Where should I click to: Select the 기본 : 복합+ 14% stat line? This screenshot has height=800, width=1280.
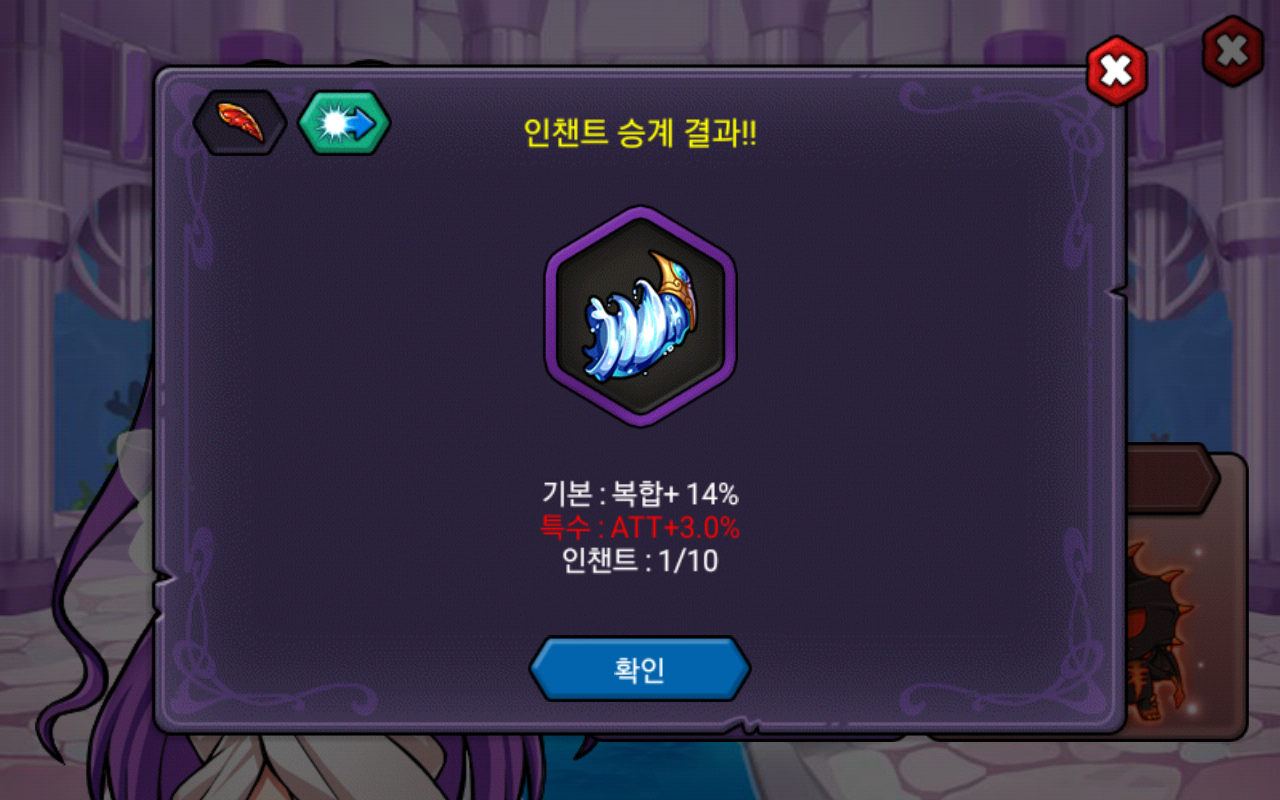(640, 493)
